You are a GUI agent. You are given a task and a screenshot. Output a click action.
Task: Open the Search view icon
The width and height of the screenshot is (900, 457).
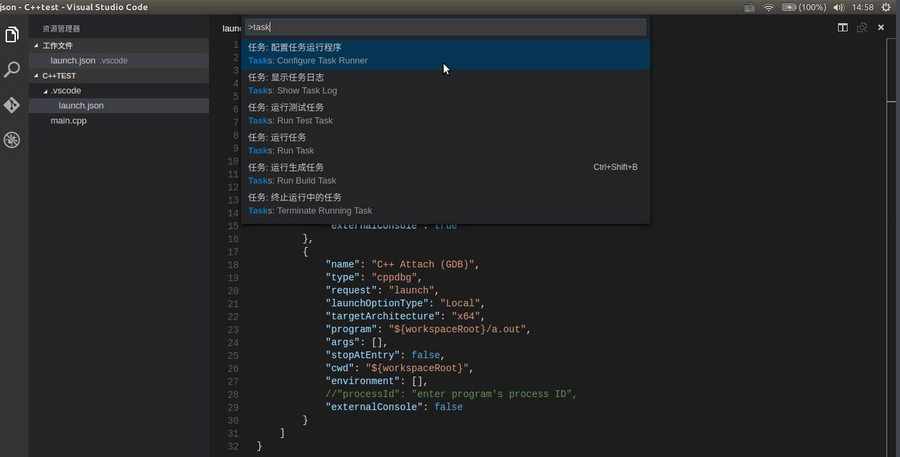tap(12, 69)
